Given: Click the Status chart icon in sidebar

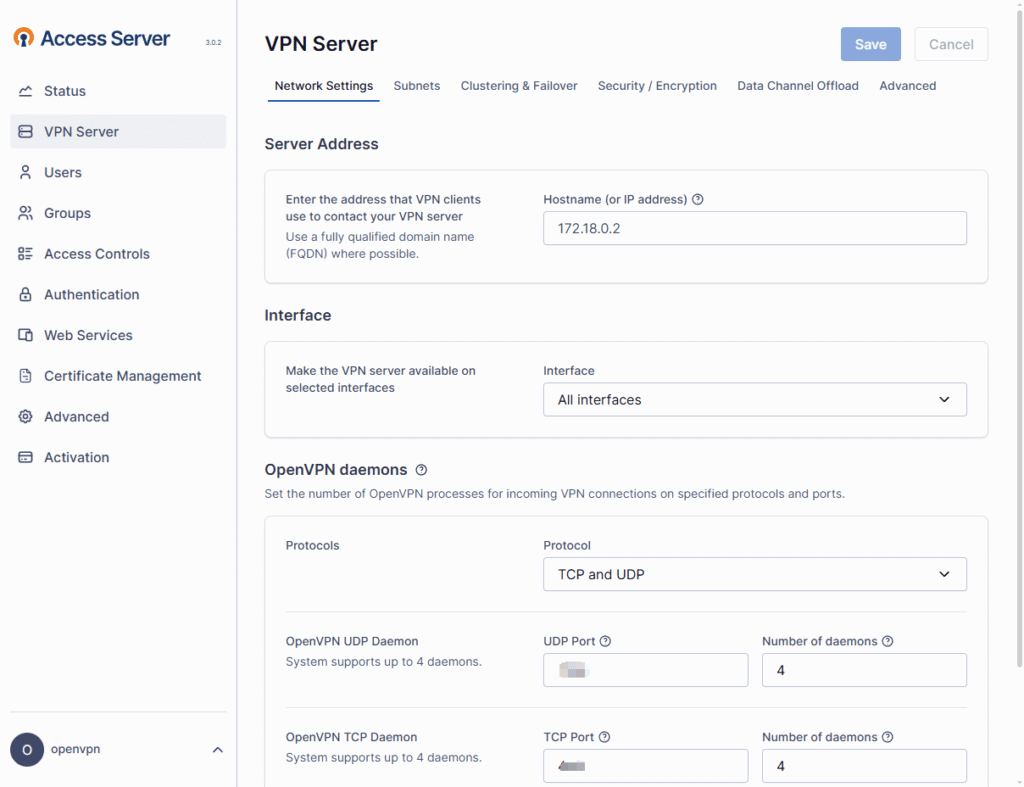Looking at the screenshot, I should (x=26, y=91).
